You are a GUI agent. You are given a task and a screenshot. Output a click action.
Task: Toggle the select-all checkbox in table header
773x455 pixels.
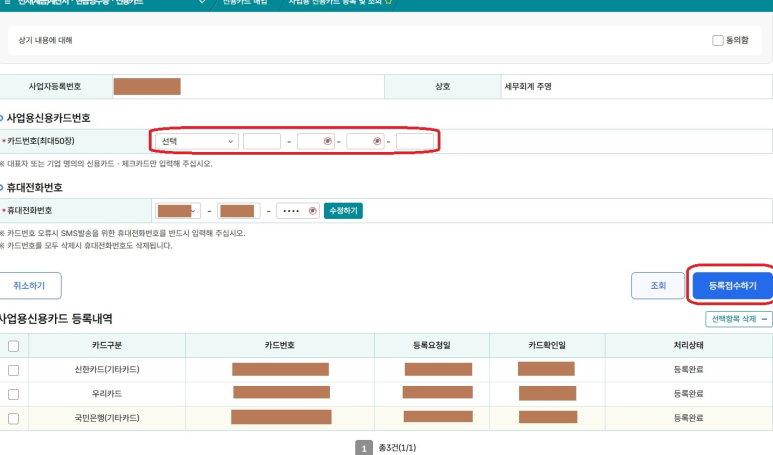[x=14, y=346]
